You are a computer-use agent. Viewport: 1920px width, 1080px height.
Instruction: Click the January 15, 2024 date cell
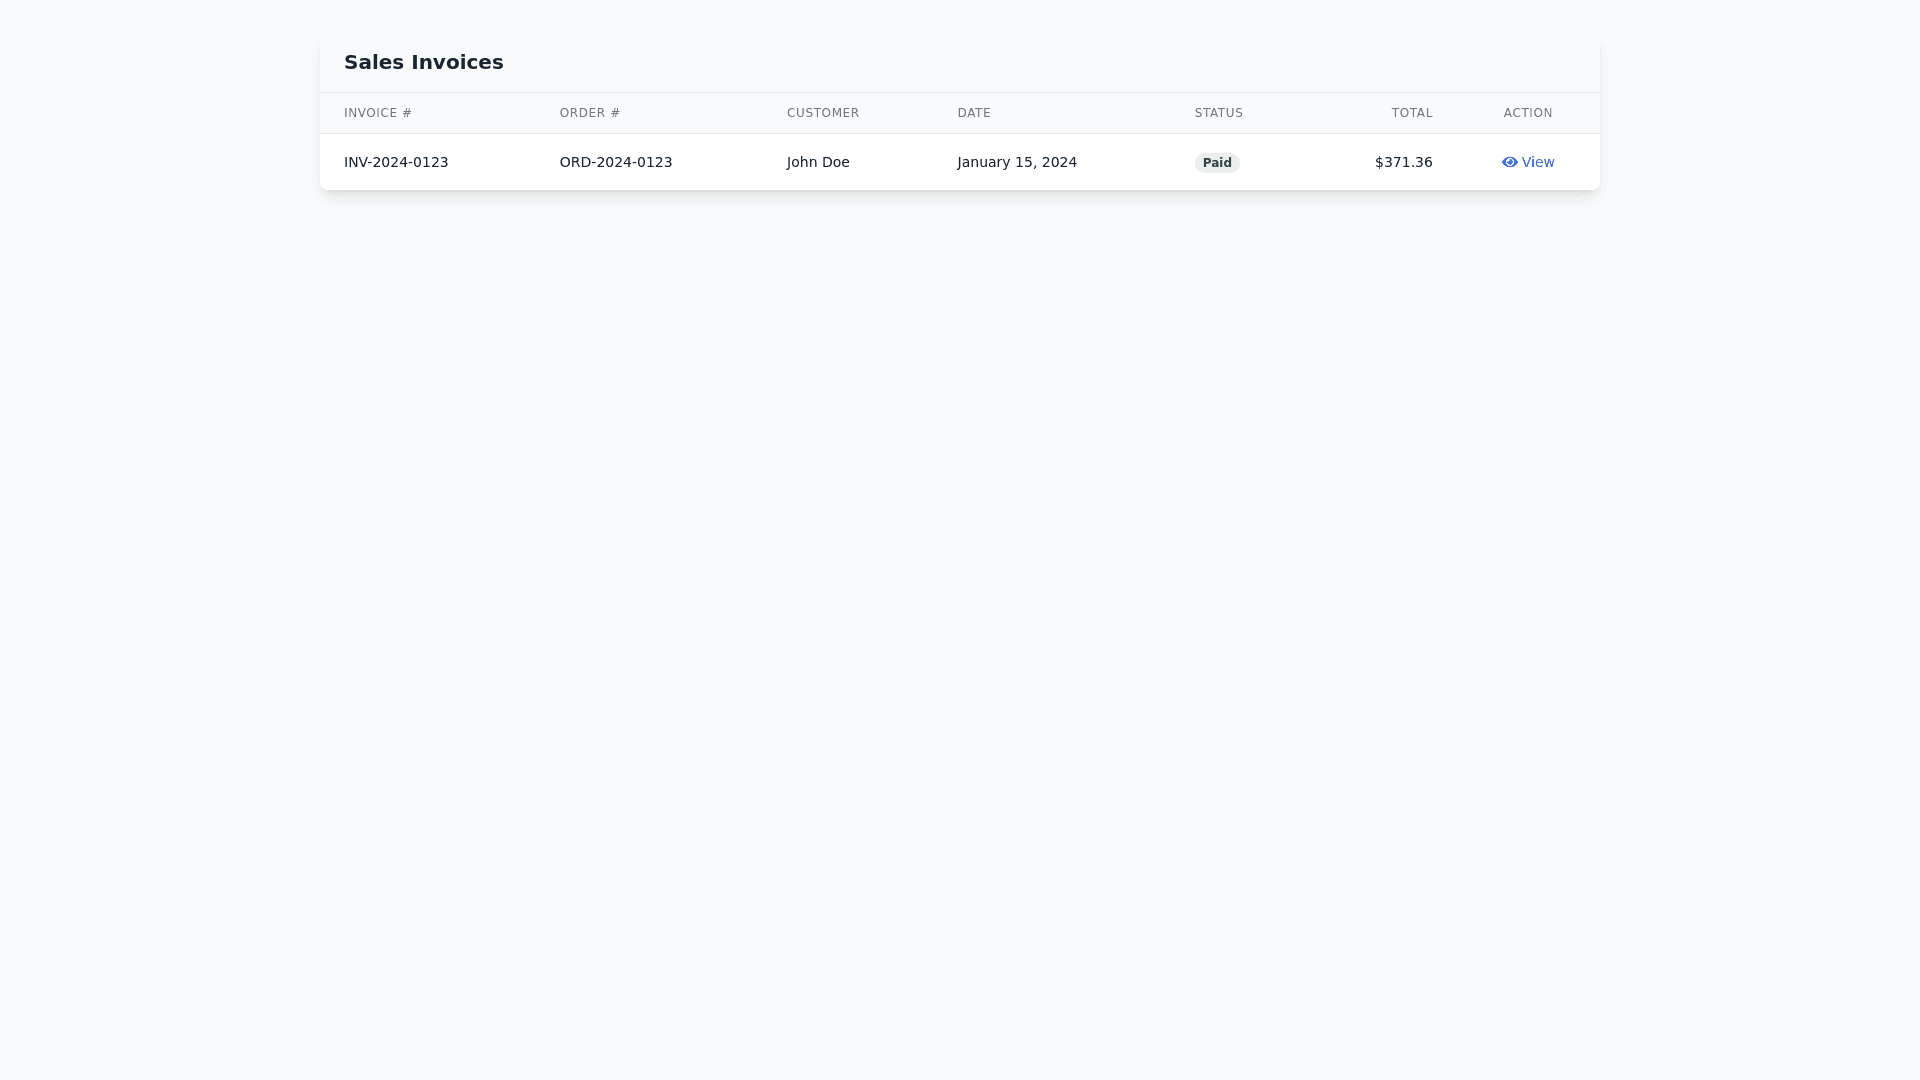click(x=1016, y=162)
